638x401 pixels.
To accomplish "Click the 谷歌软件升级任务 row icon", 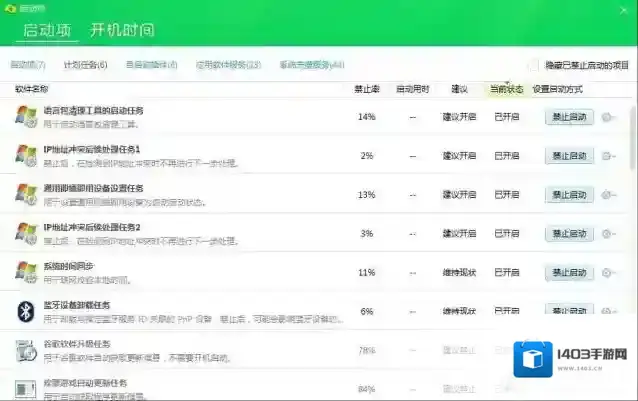I will pyautogui.click(x=26, y=350).
